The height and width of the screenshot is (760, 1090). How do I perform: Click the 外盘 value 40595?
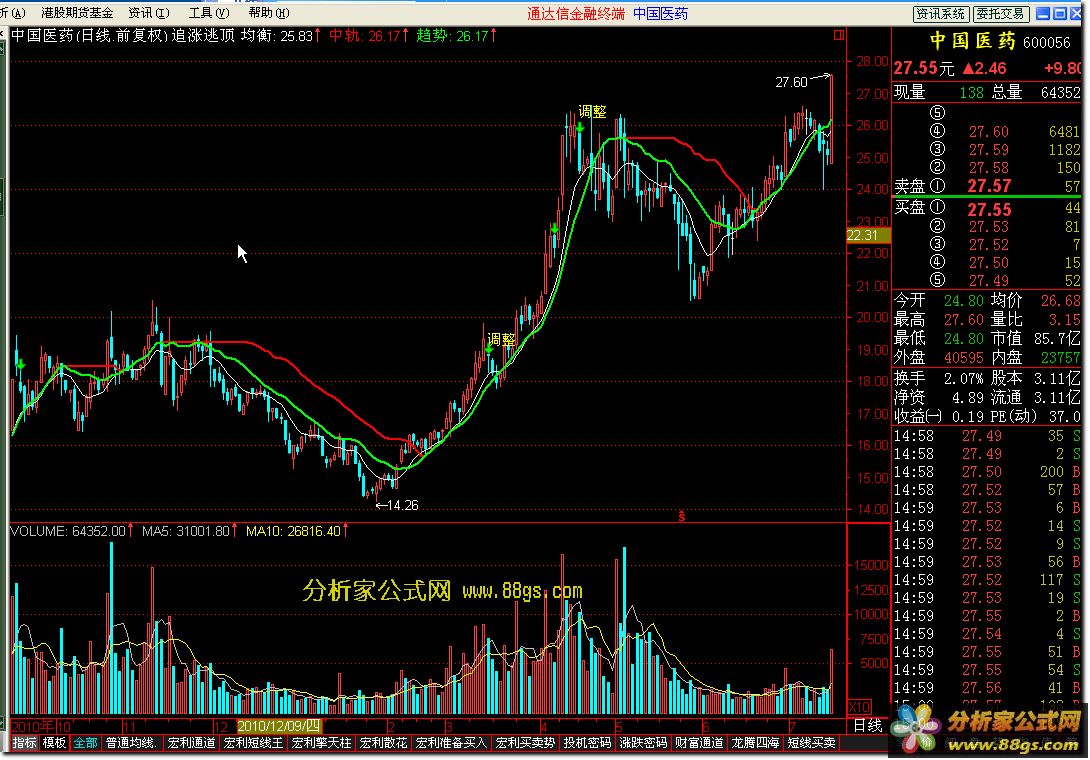963,357
